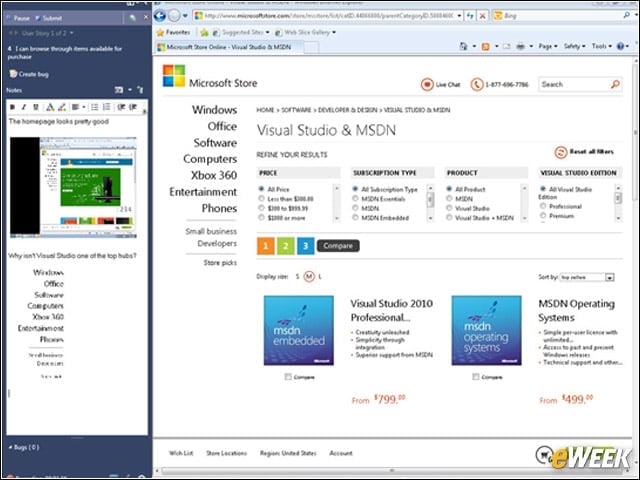Click the SOFTWARE breadcrumb link
Screen dimensions: 640x480
pyautogui.click(x=296, y=110)
